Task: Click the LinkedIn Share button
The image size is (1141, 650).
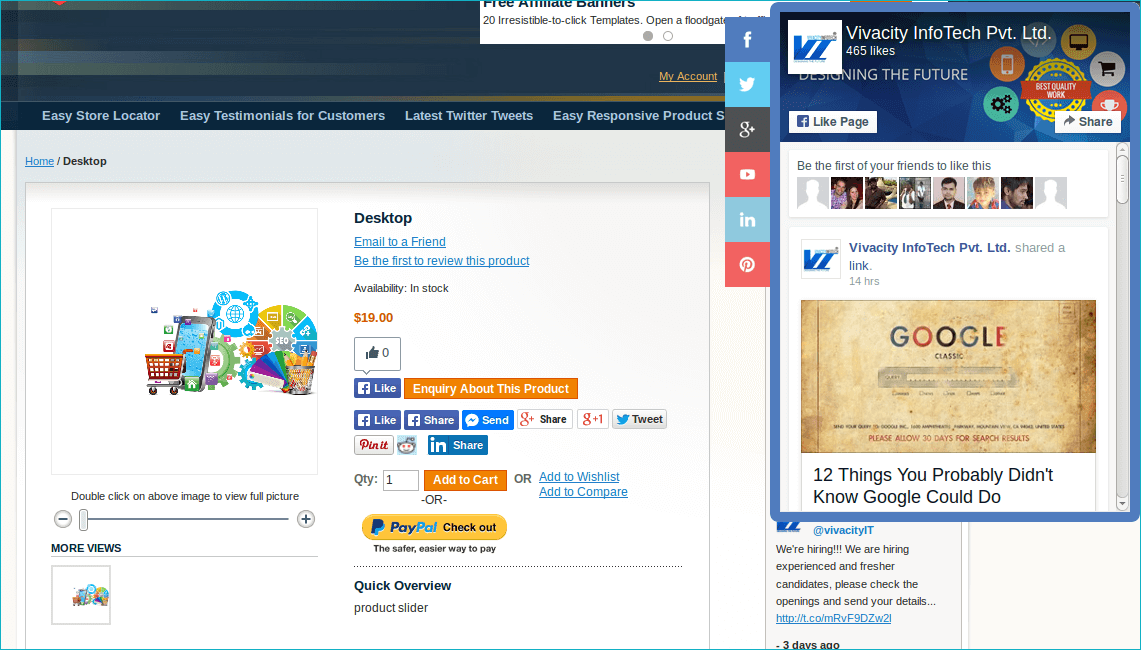Action: click(457, 445)
